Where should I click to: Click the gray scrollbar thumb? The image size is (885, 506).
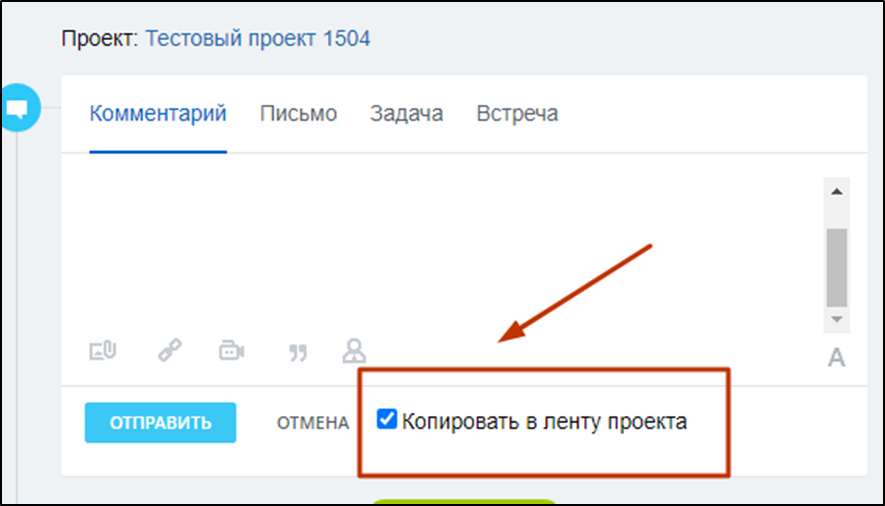point(837,266)
